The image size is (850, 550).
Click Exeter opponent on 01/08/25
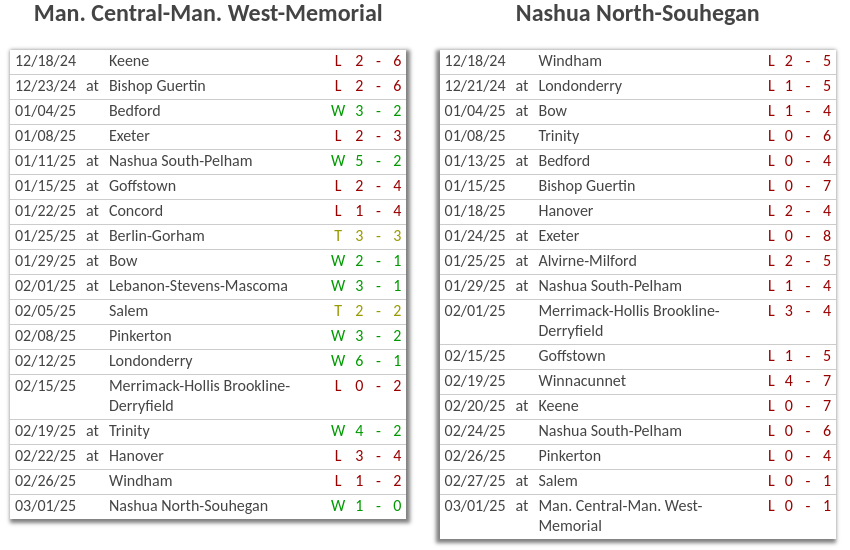pos(129,136)
